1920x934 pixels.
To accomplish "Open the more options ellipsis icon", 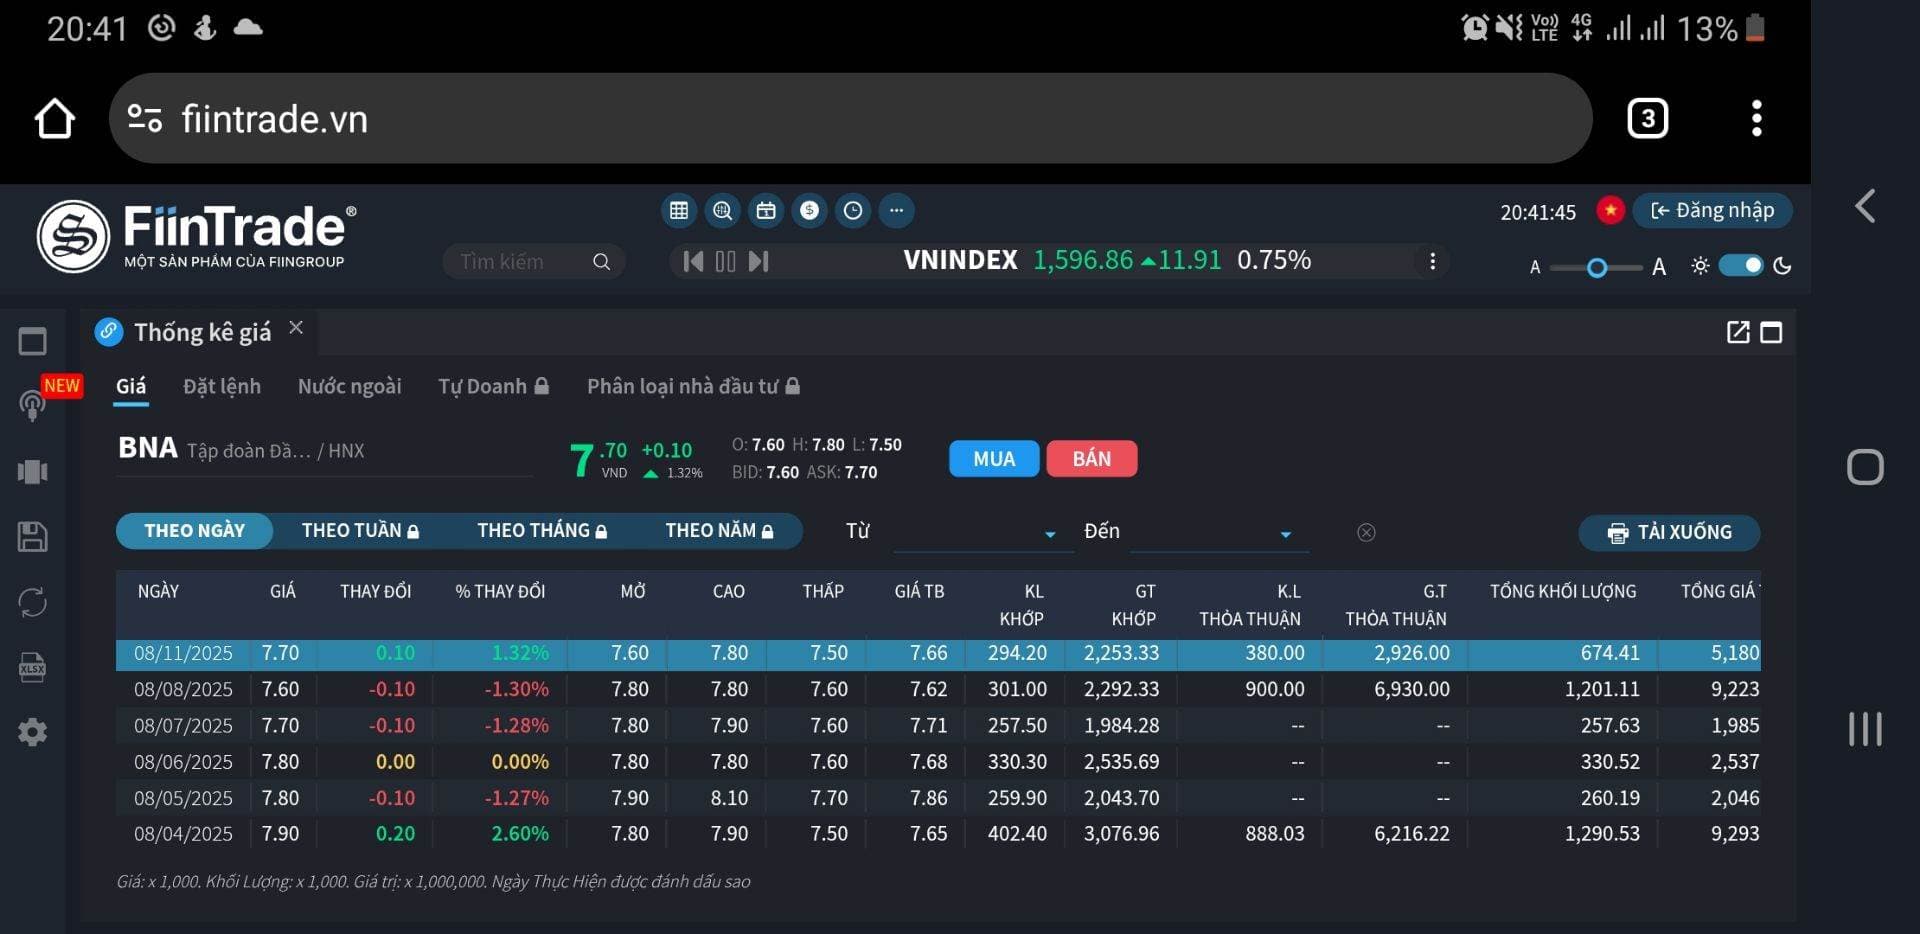I will [x=896, y=210].
